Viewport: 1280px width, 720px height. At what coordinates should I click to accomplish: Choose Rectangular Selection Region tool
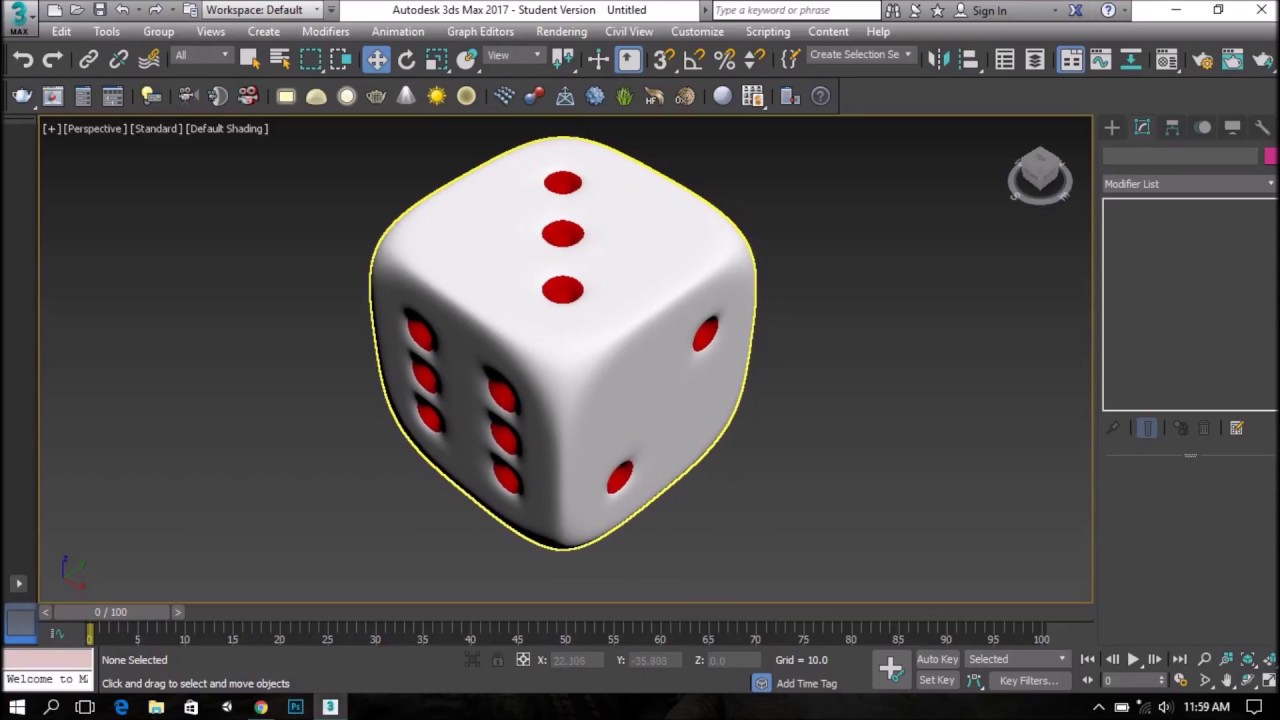[311, 60]
